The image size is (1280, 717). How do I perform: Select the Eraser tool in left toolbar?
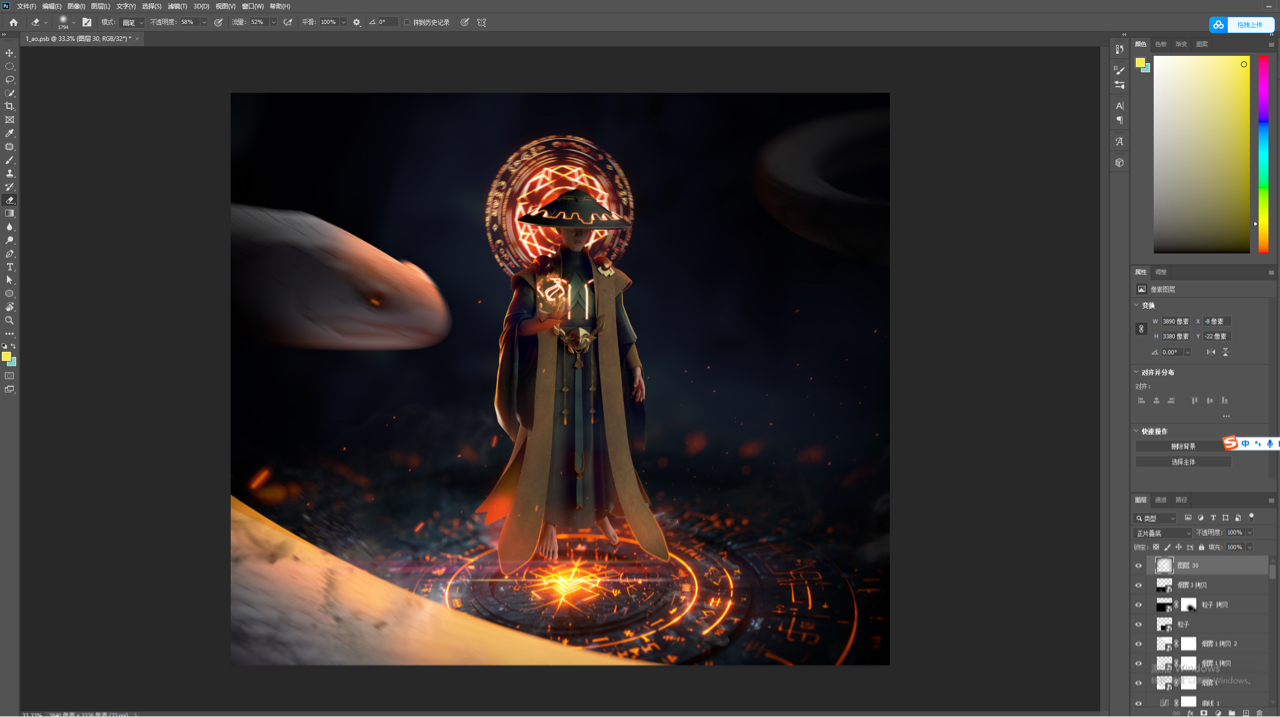pos(10,200)
